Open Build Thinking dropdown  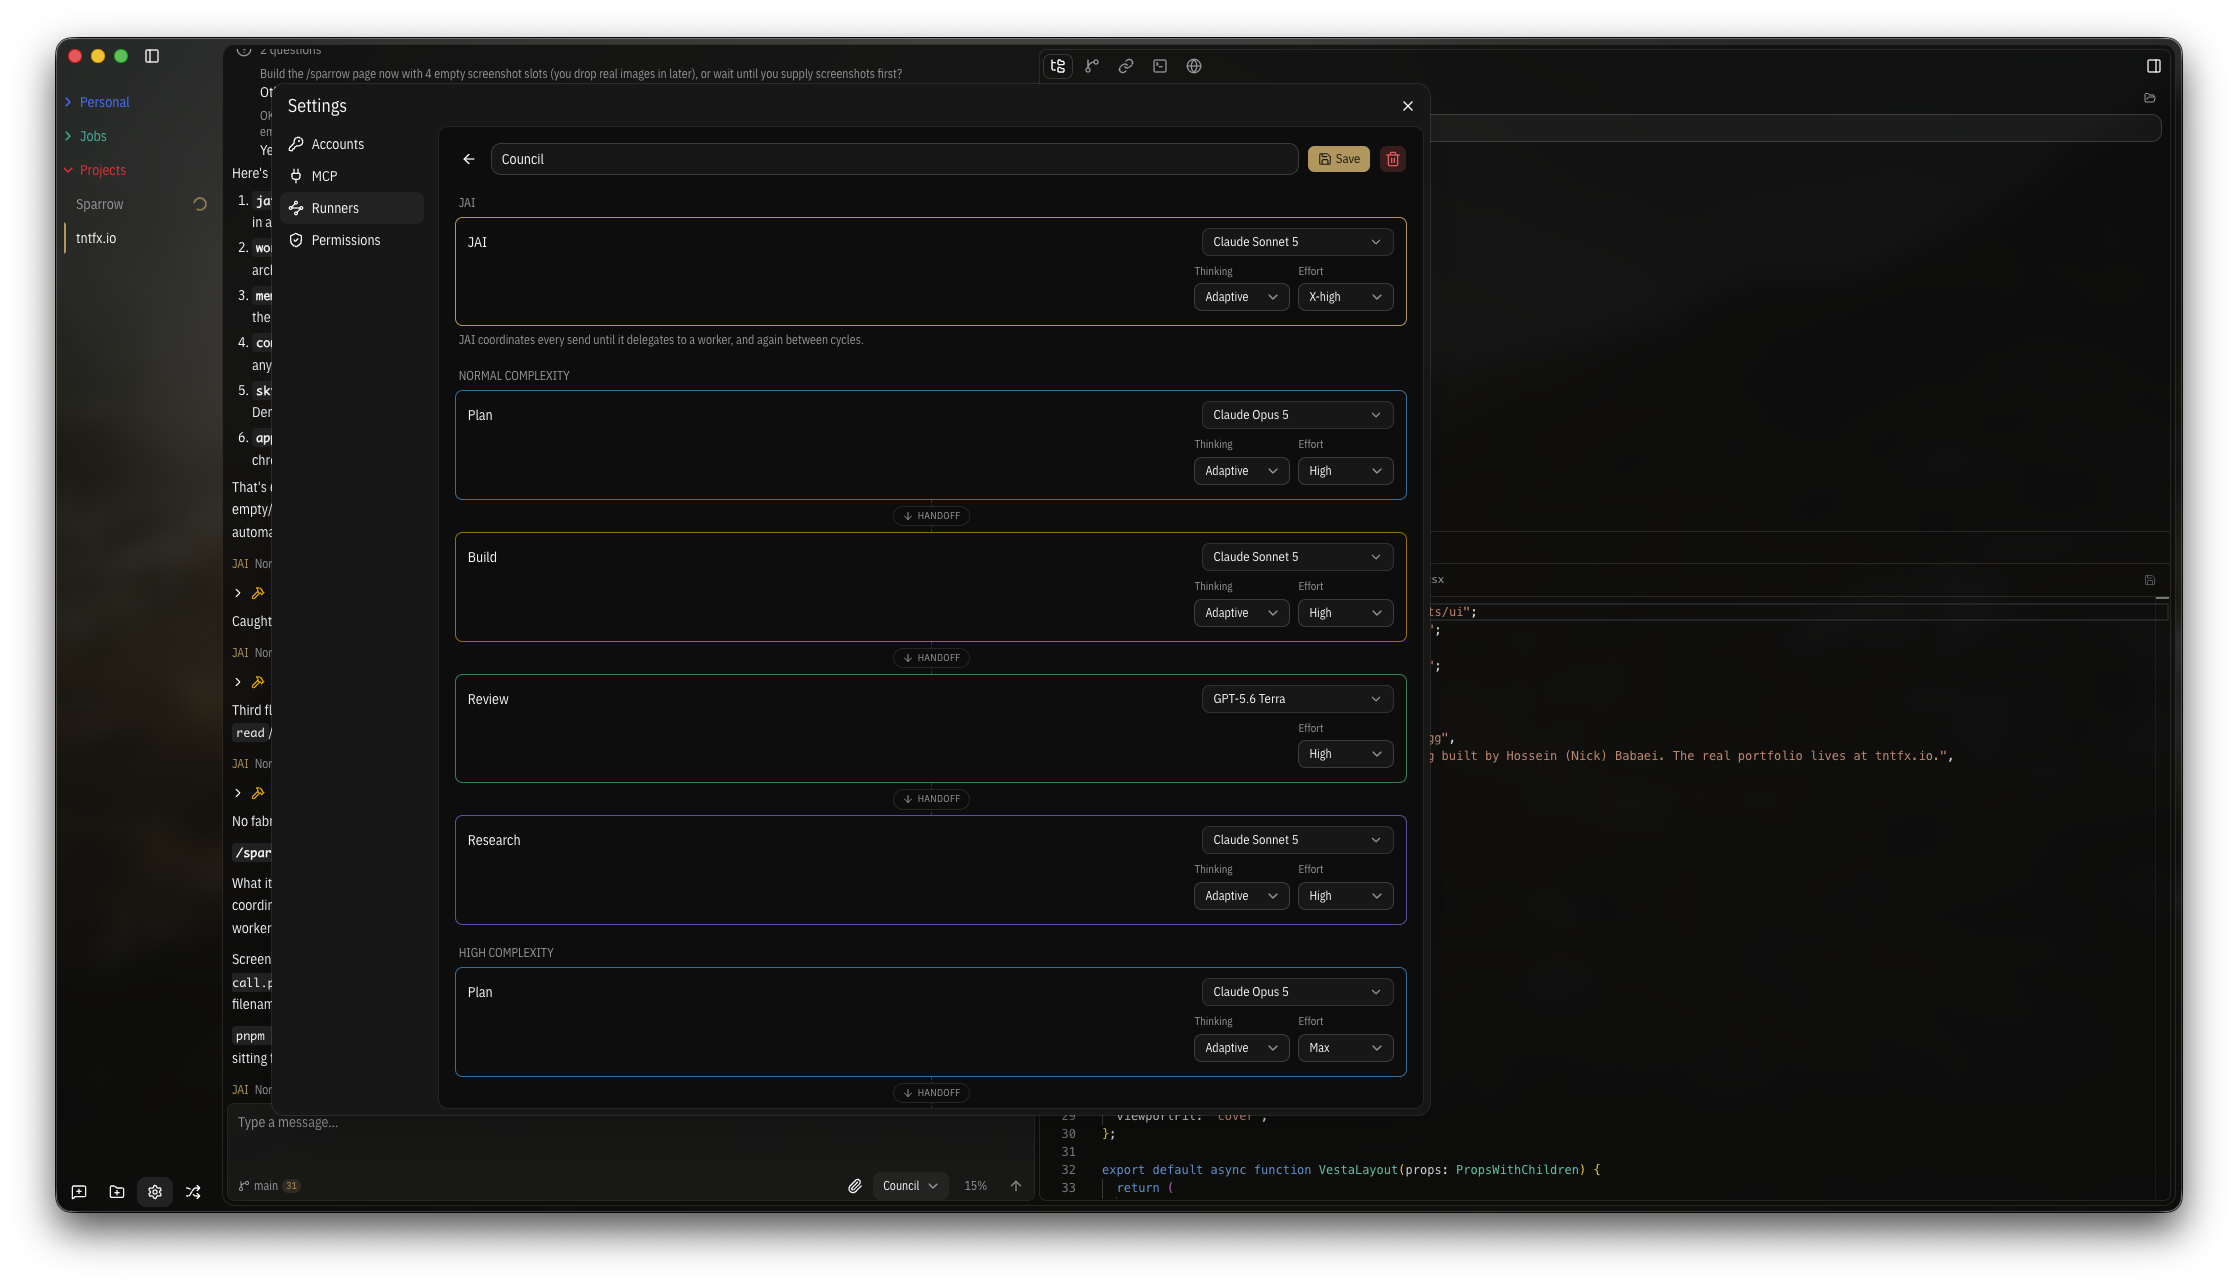click(1241, 613)
